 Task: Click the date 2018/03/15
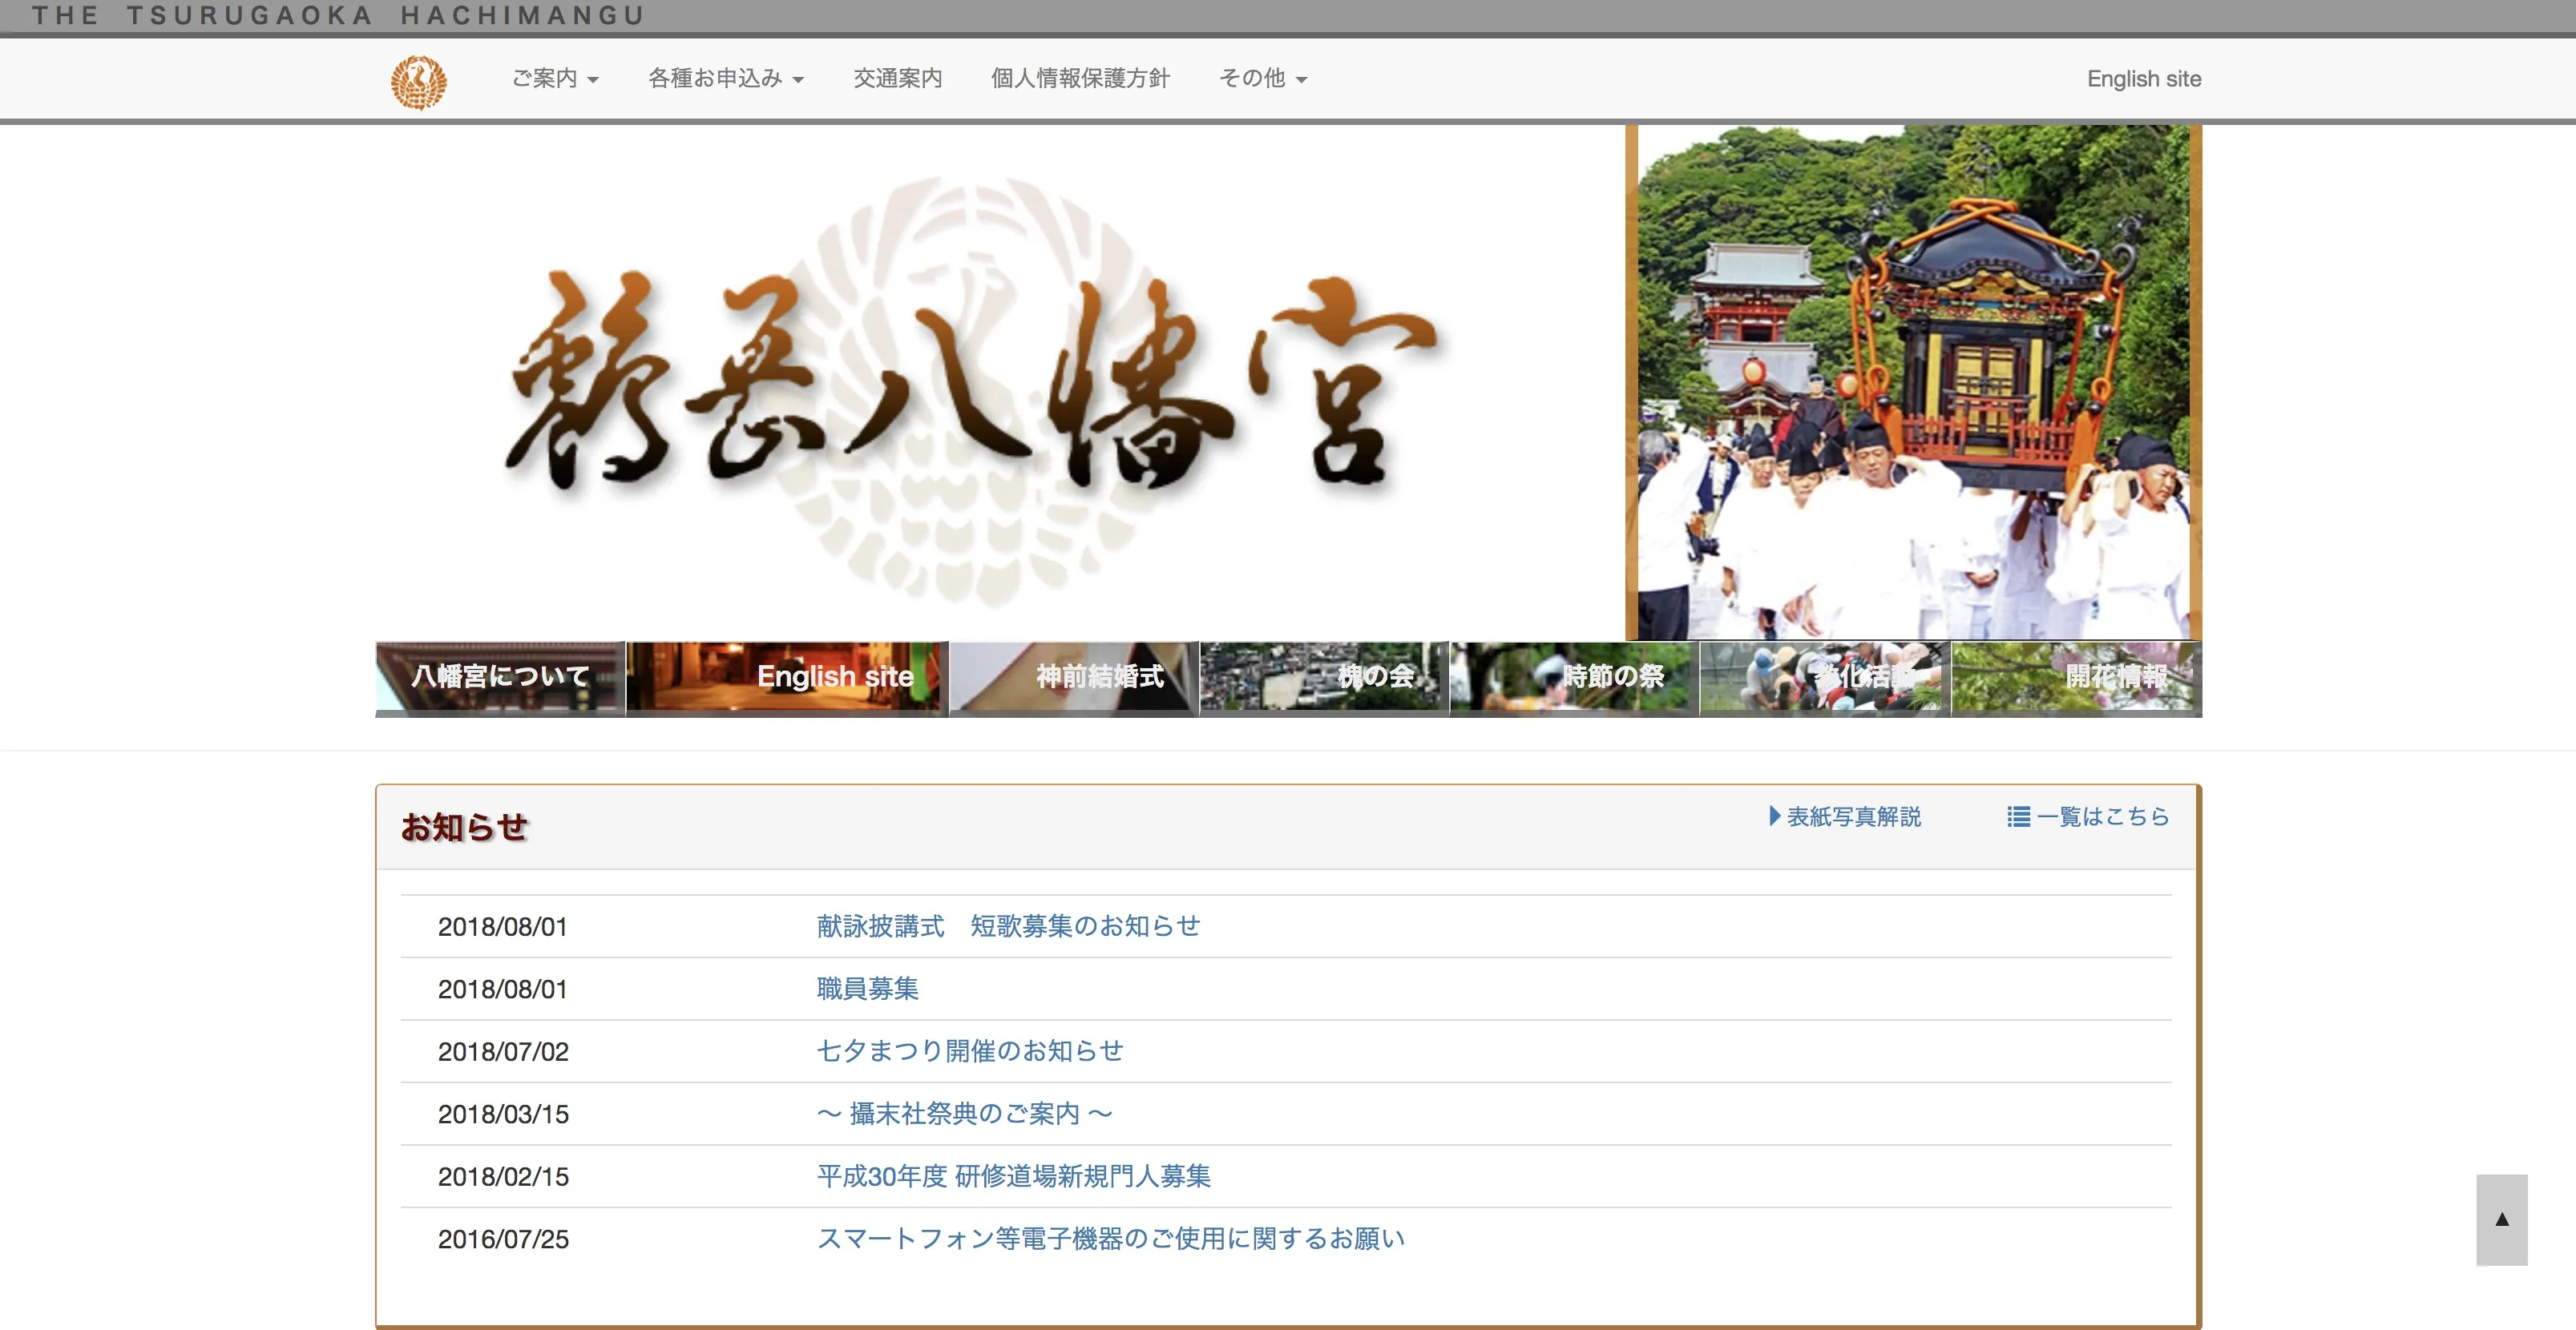pyautogui.click(x=503, y=1115)
